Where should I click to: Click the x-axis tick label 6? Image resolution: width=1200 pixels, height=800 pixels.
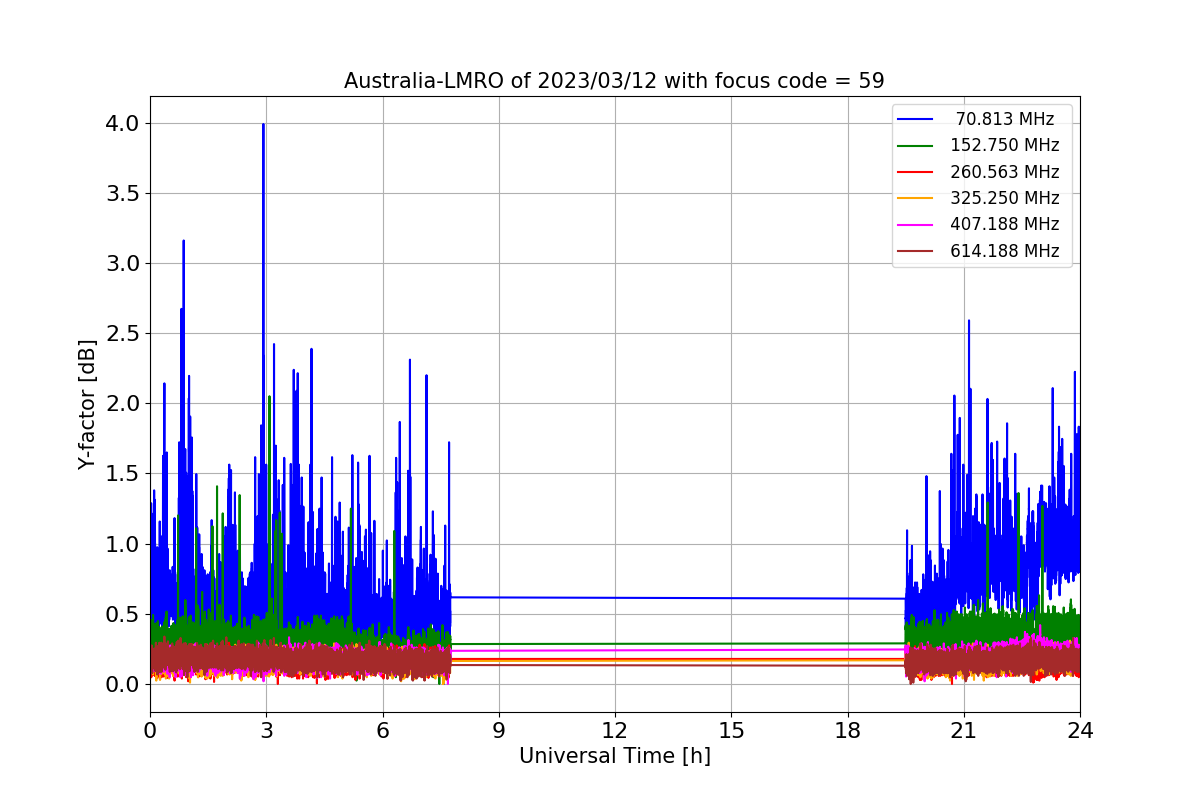[382, 730]
